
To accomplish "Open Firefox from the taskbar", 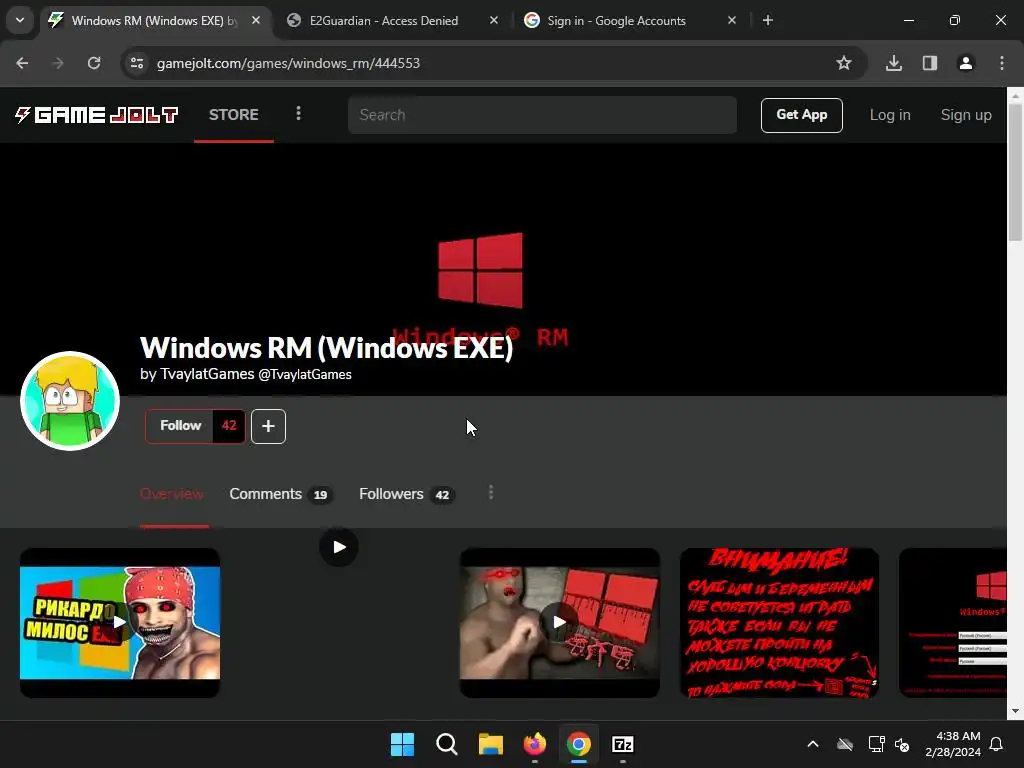I will (535, 744).
